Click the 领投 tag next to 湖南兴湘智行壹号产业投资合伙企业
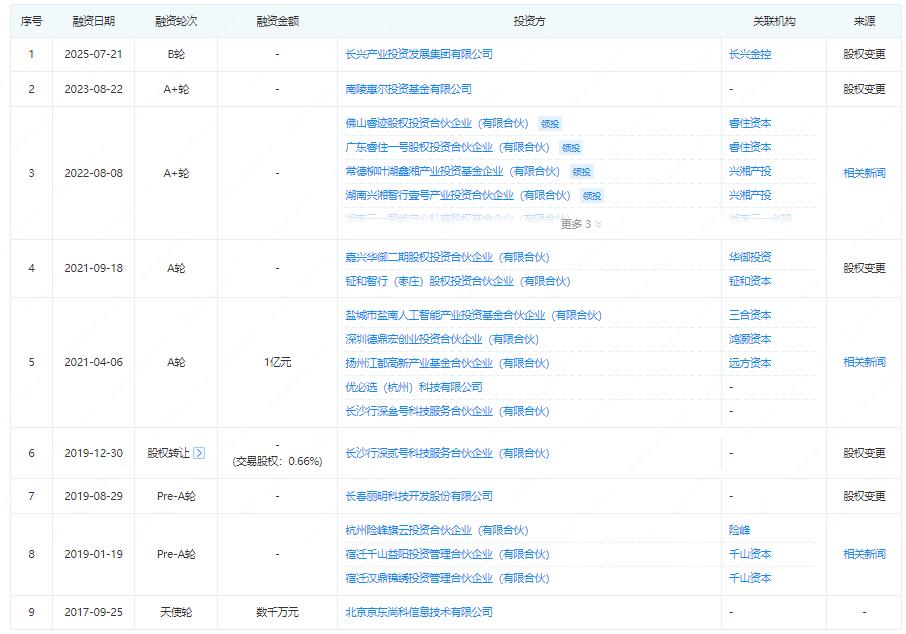This screenshot has width=906, height=634. [592, 196]
